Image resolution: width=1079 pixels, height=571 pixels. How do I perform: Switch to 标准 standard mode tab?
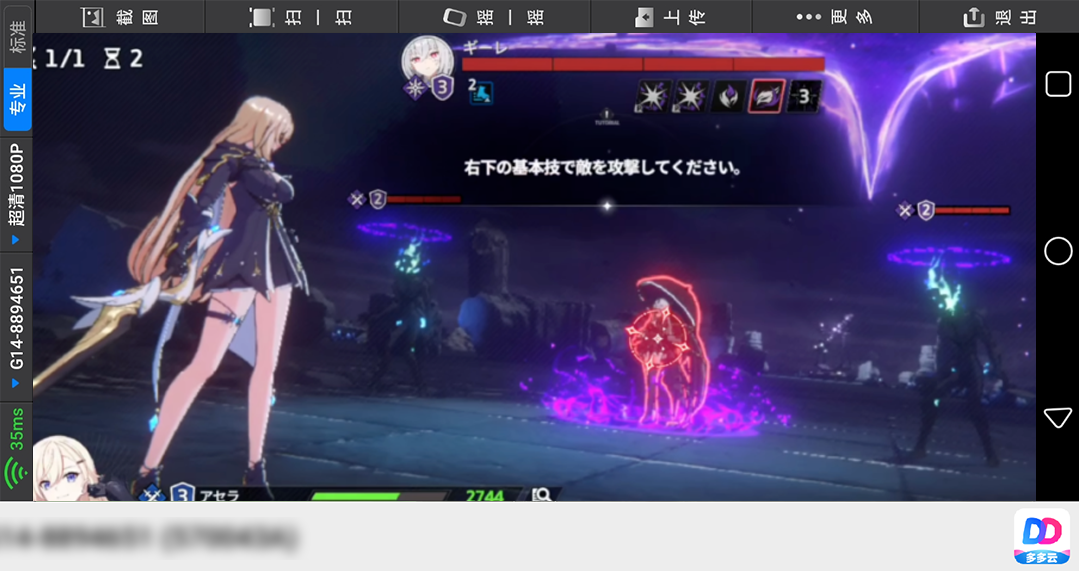[x=17, y=36]
